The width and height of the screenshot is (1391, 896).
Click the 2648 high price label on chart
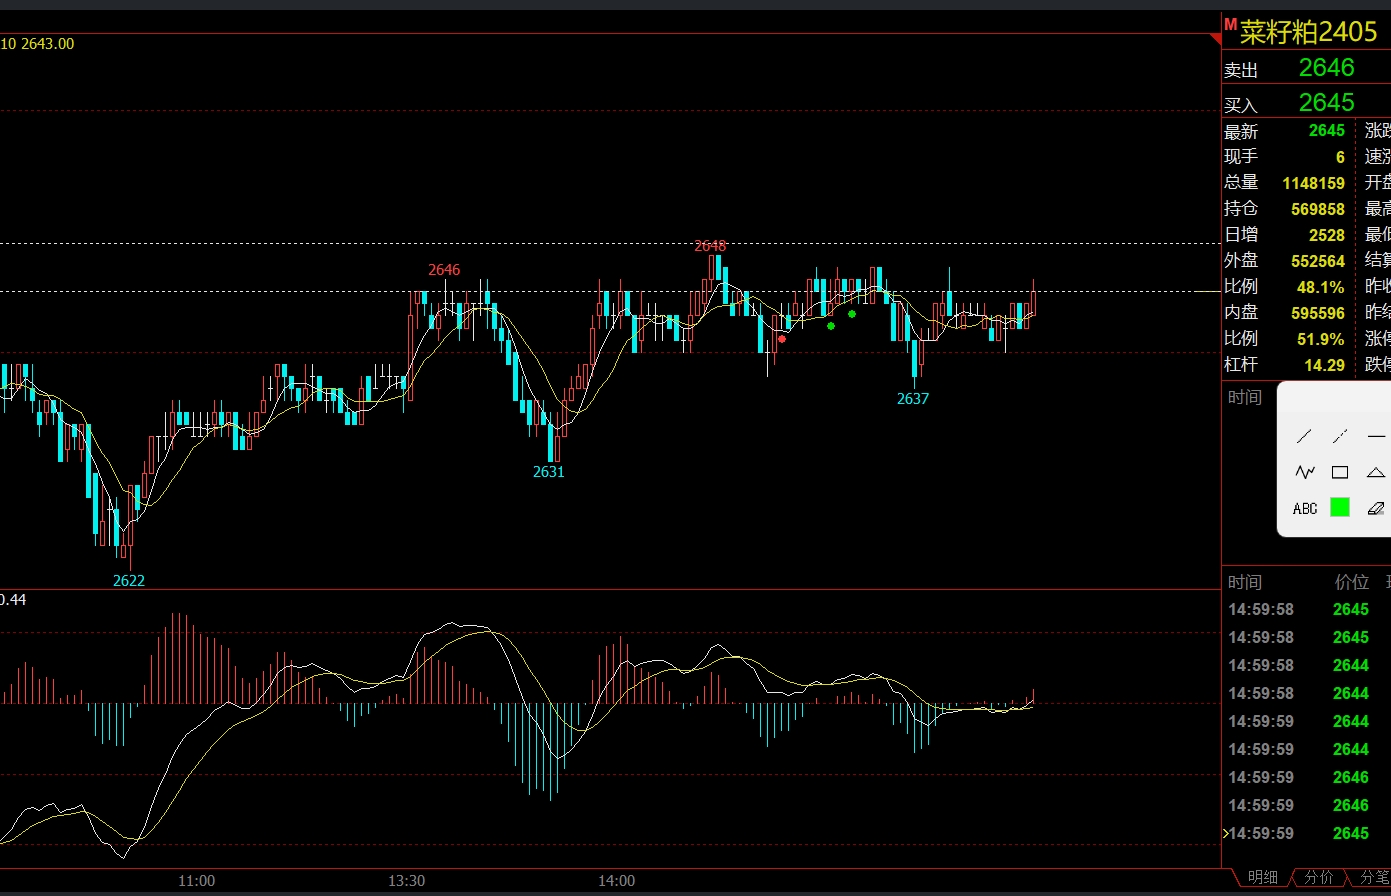(710, 246)
